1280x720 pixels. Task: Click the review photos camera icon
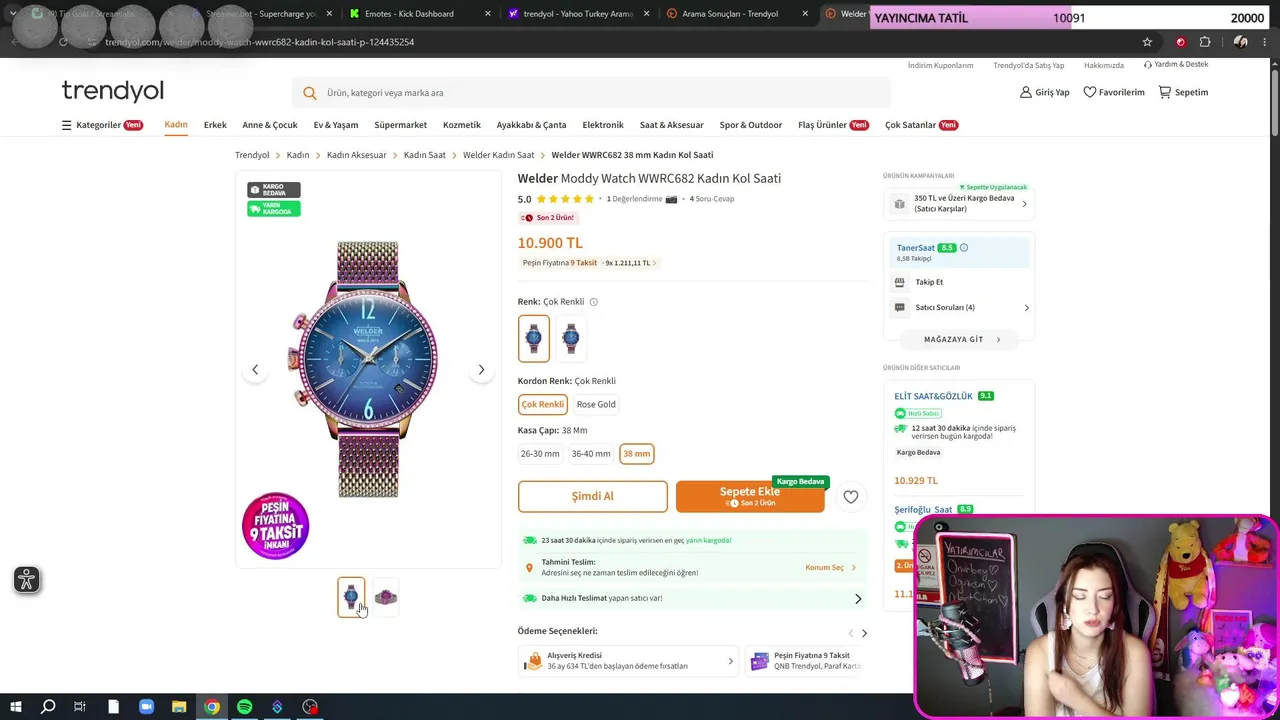pyautogui.click(x=671, y=199)
